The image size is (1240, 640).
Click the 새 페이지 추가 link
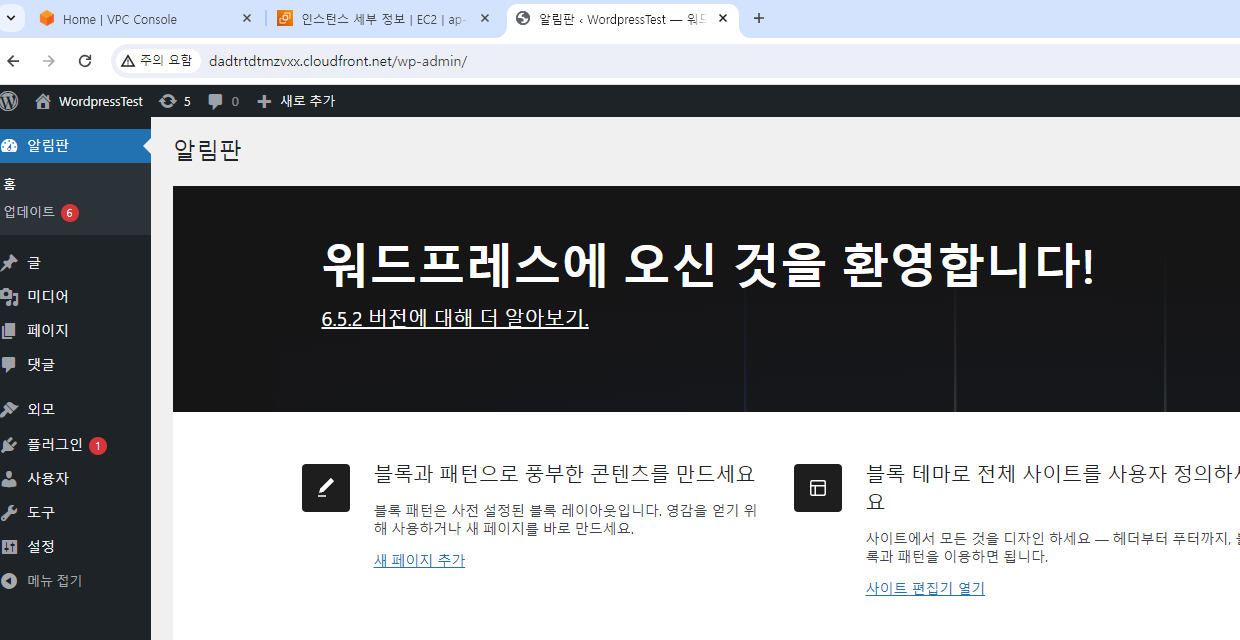click(419, 560)
